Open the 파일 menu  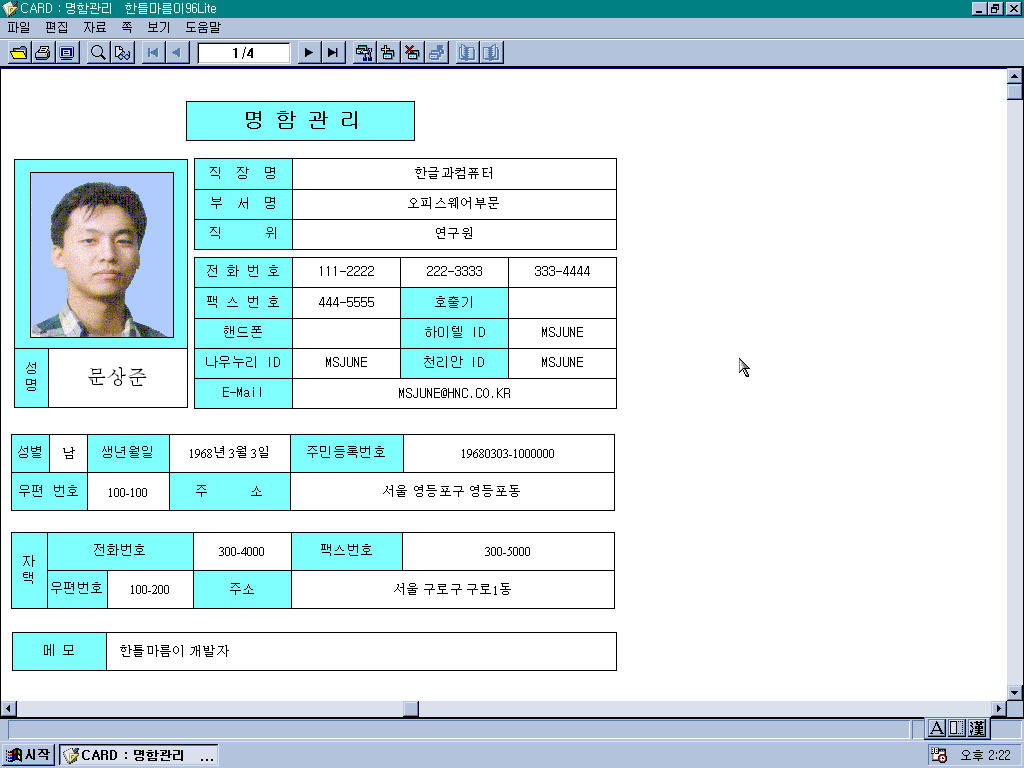[19, 27]
